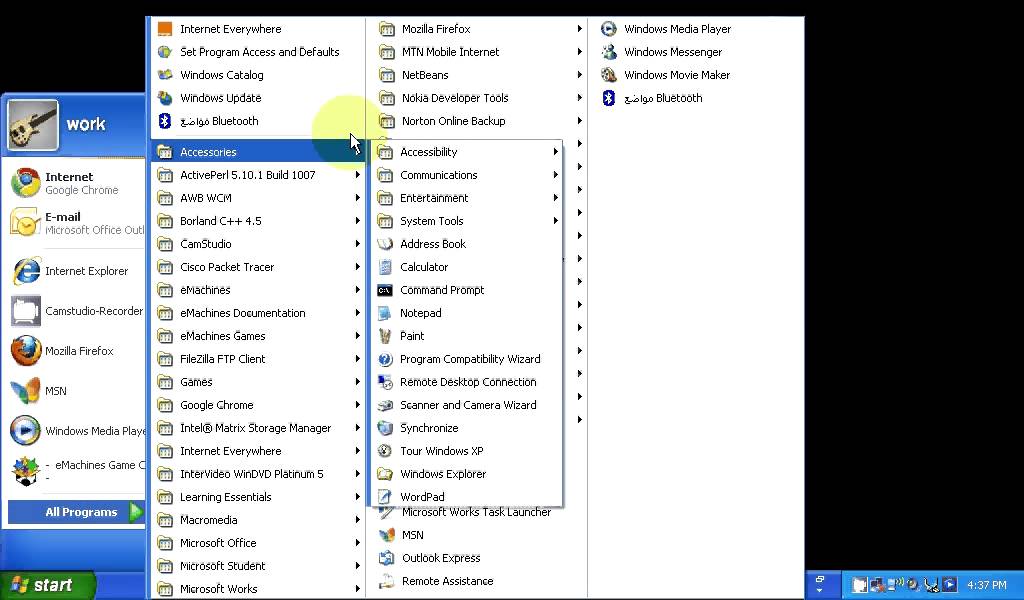Image resolution: width=1024 pixels, height=600 pixels.
Task: Open CamStudio program group
Action: pos(257,244)
